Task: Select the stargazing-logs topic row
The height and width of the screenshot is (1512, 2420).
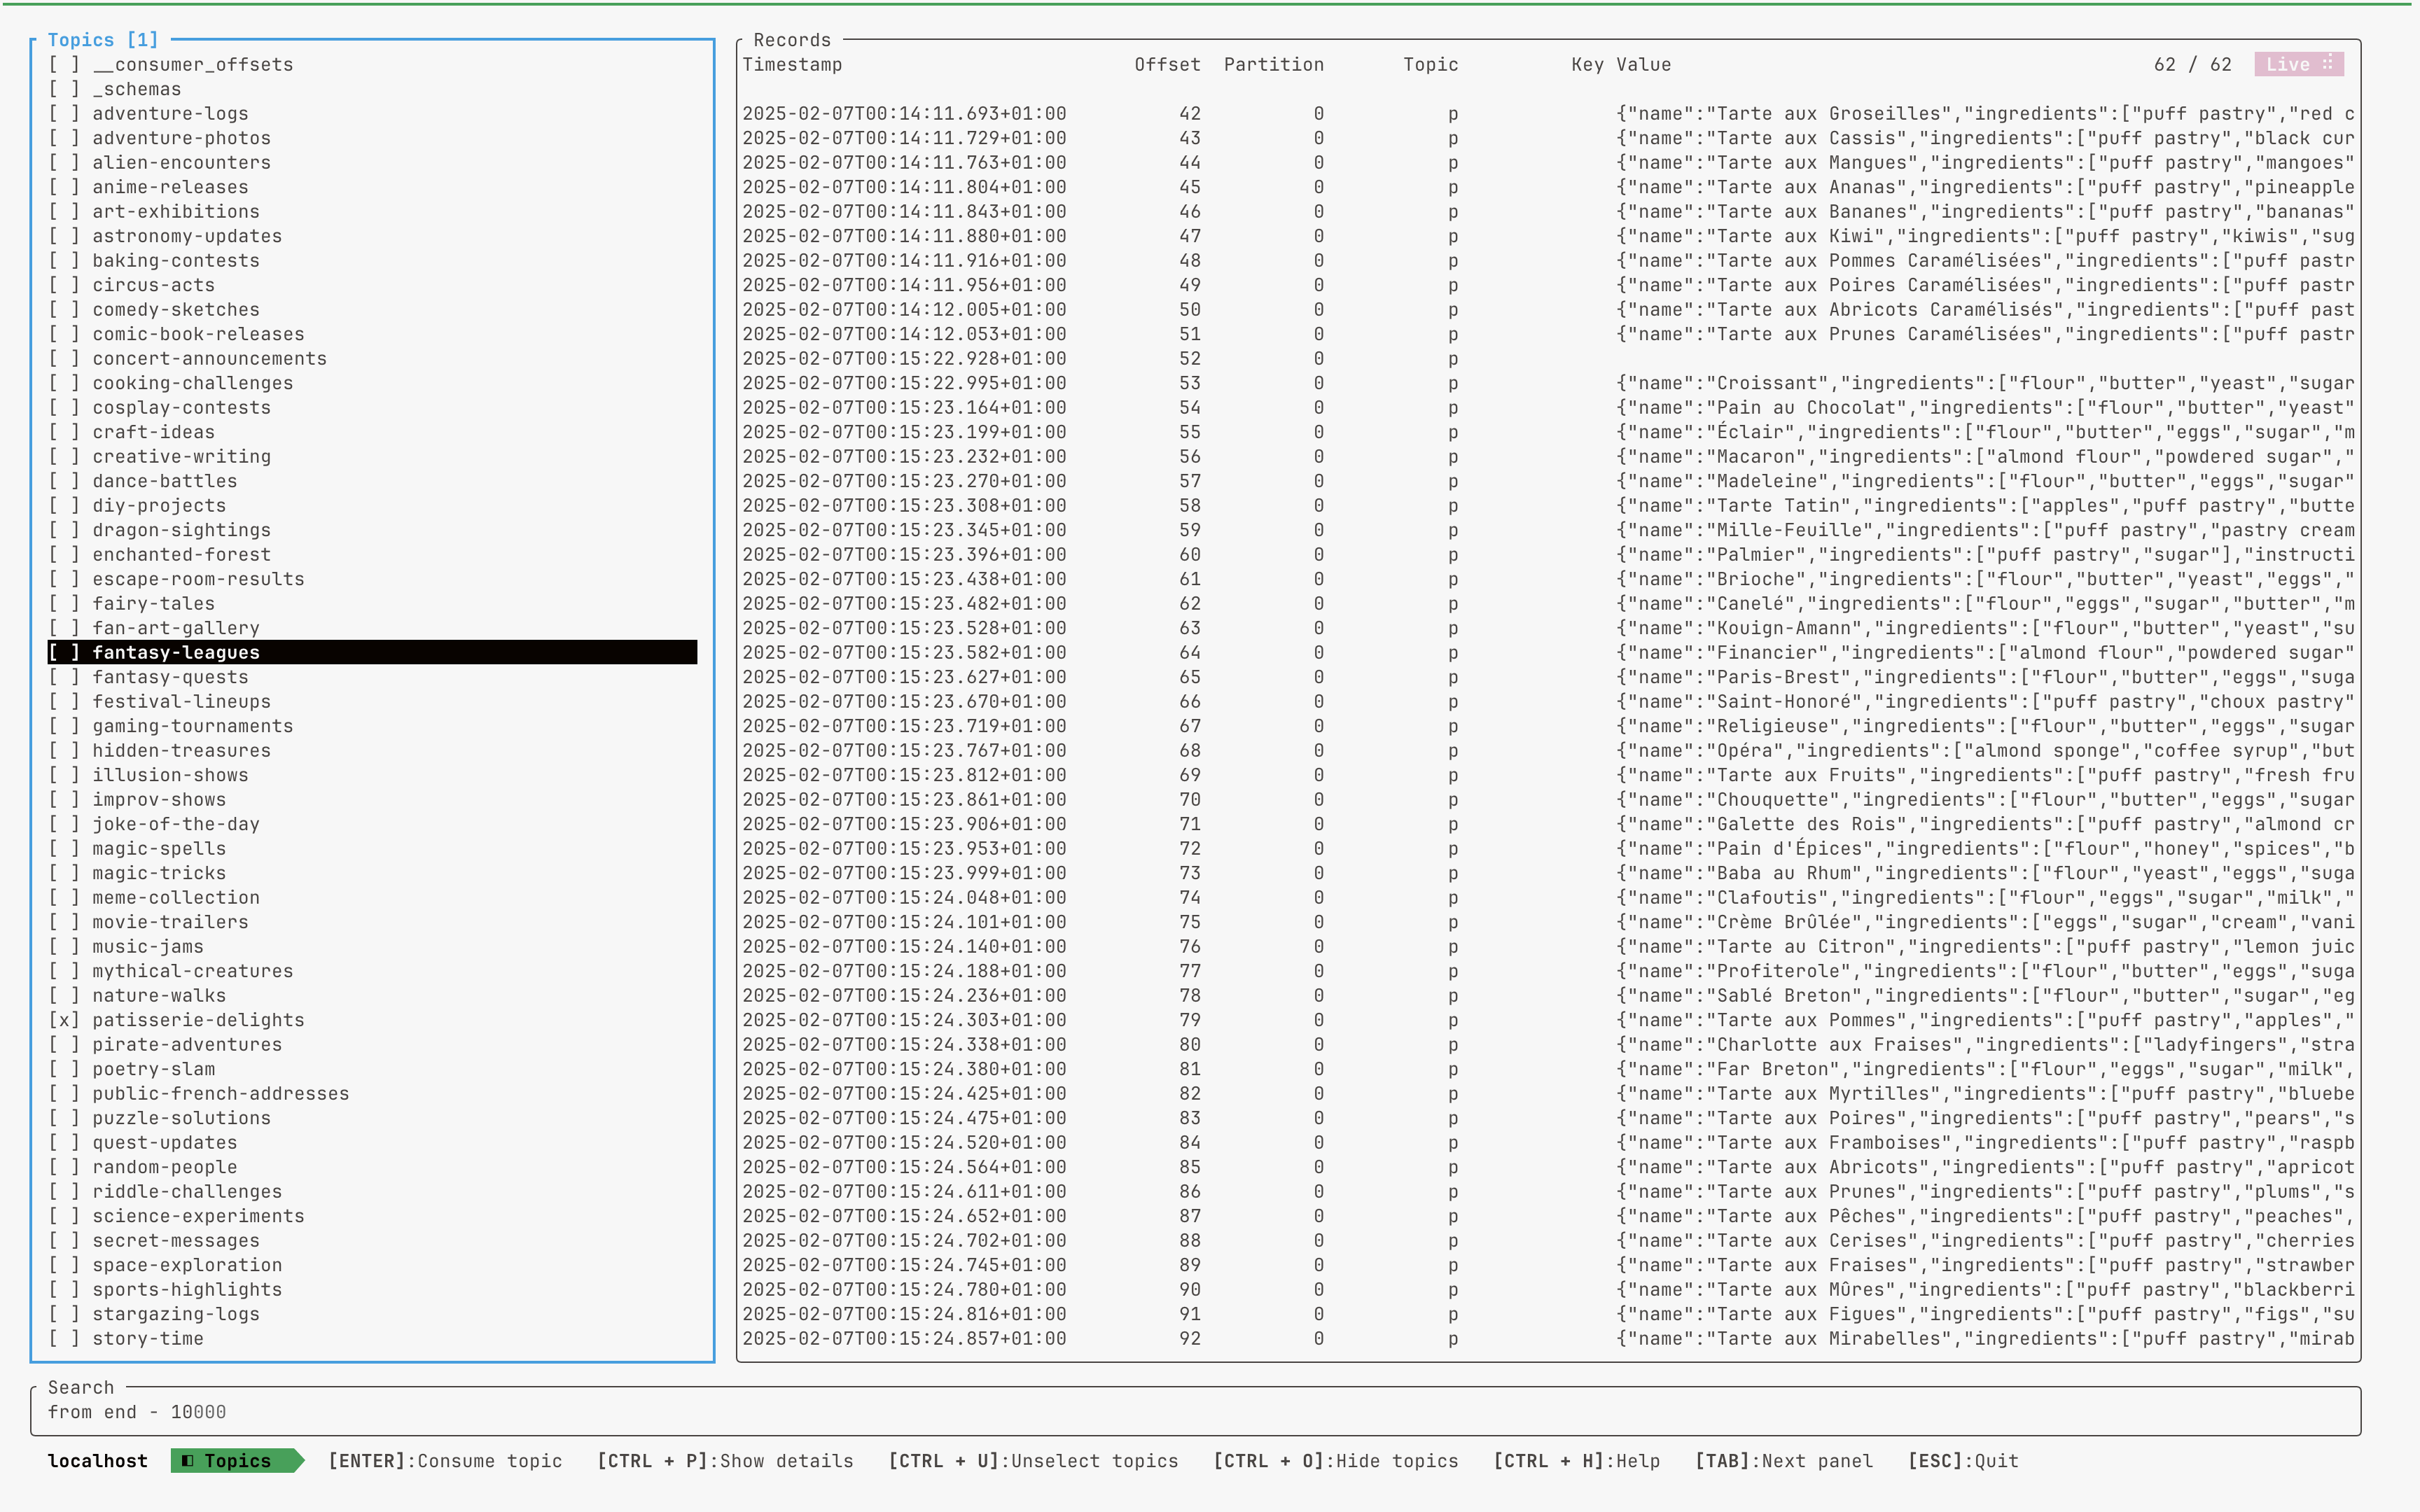Action: click(x=372, y=1314)
